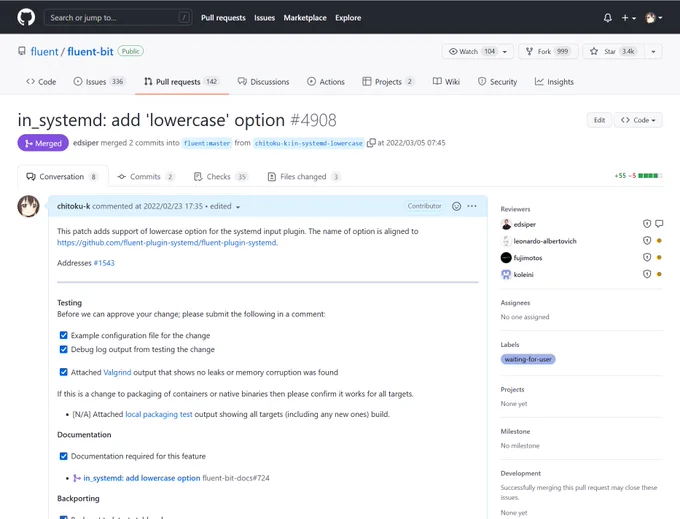Click the diffstat green blocks indicator
The image size is (680, 519).
[651, 176]
